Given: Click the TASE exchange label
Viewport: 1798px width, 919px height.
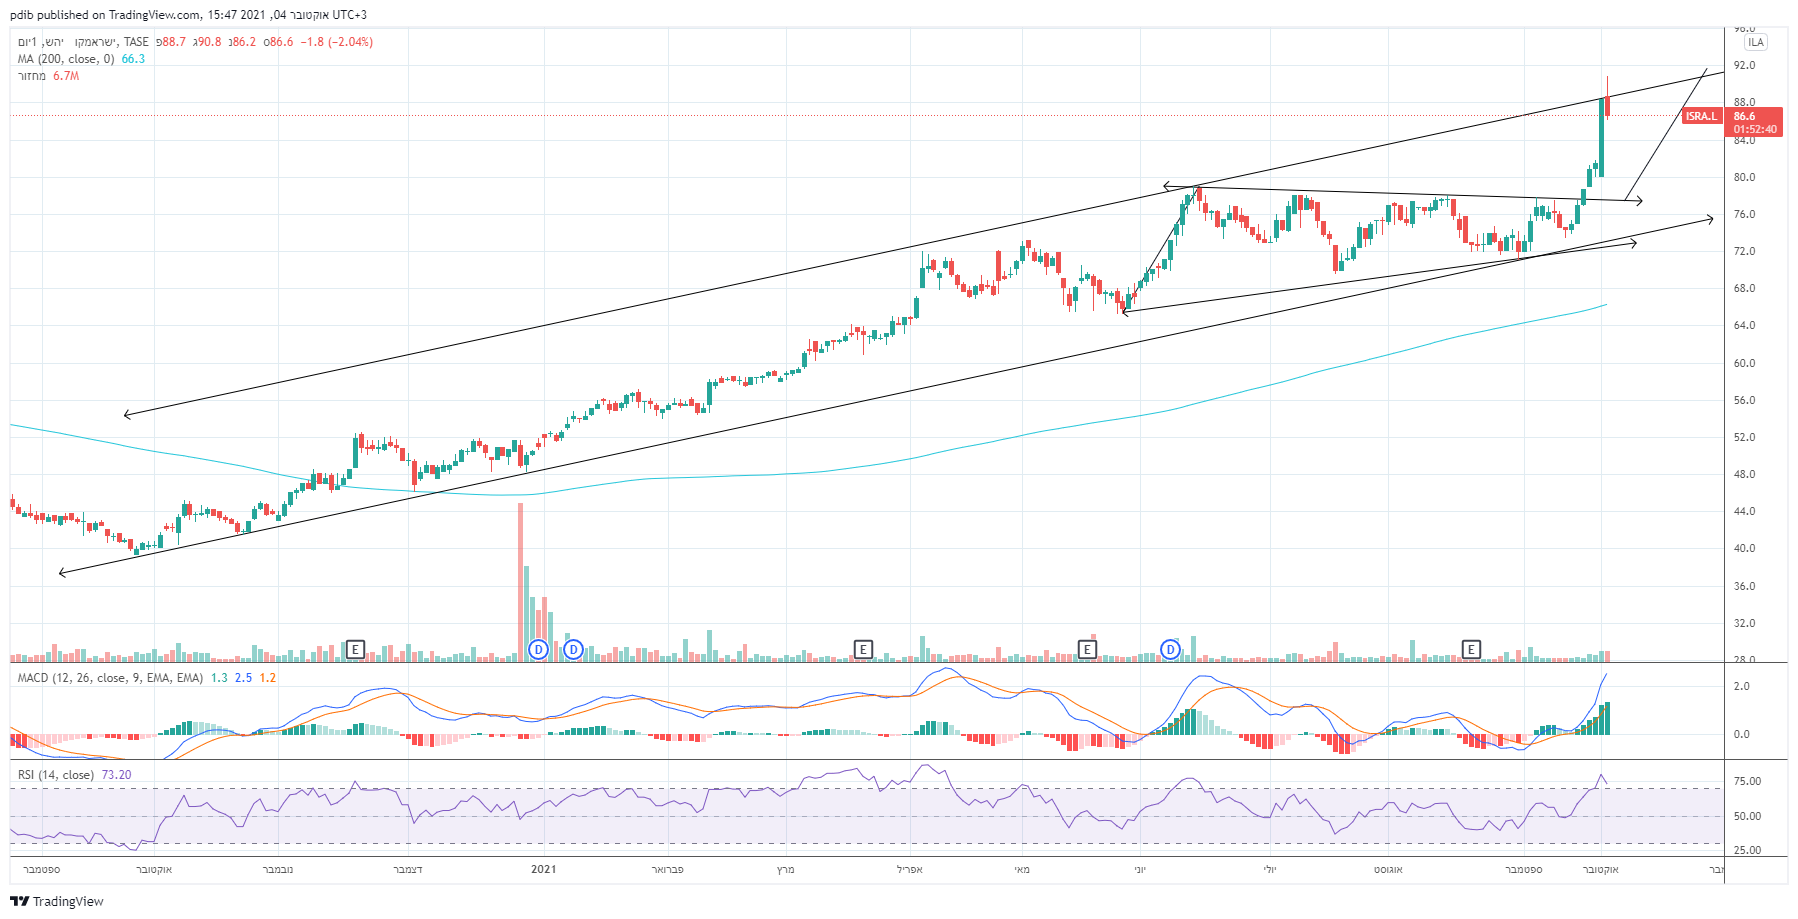Looking at the screenshot, I should click(136, 42).
